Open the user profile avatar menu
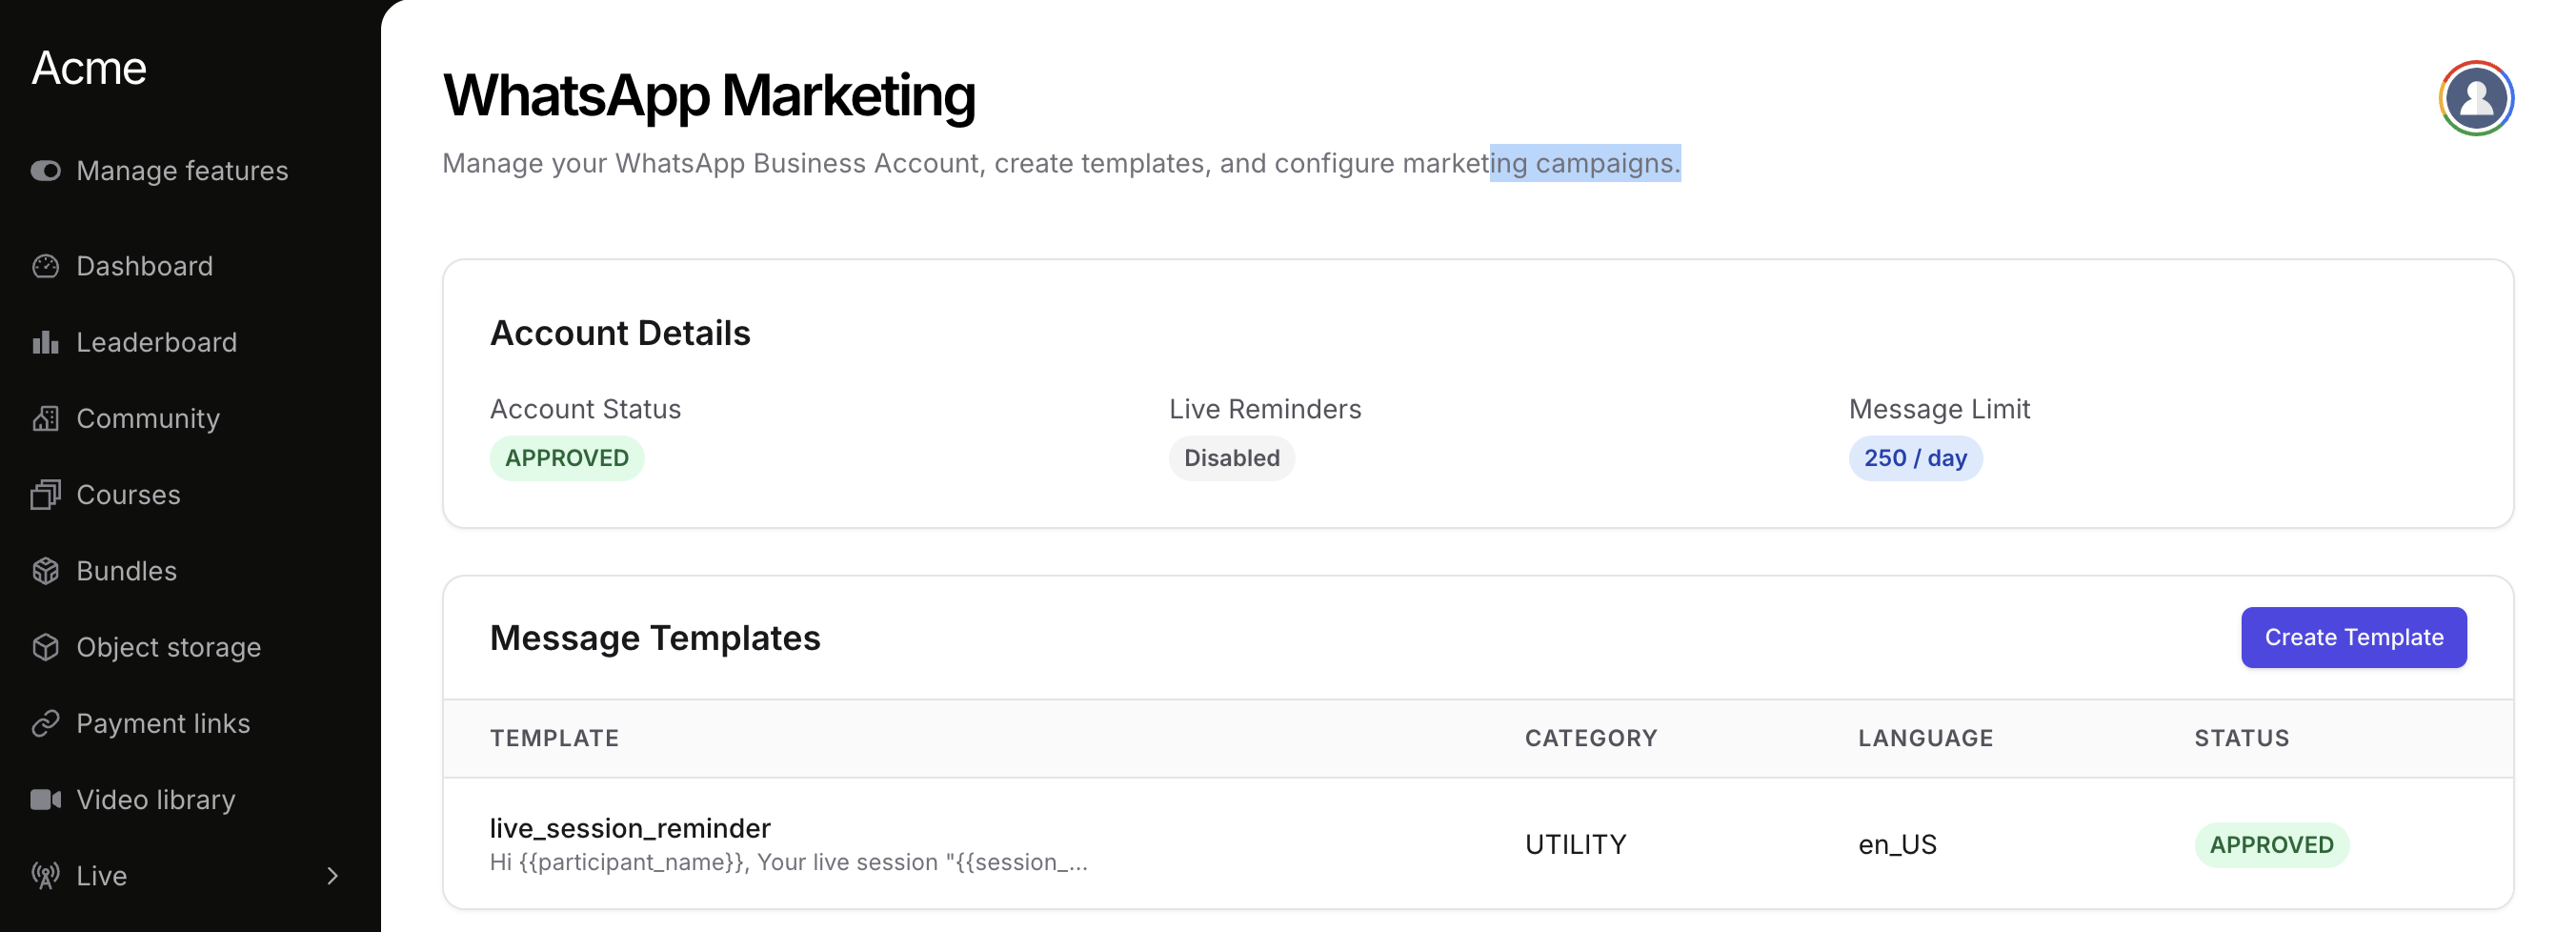This screenshot has height=932, width=2576. point(2475,98)
